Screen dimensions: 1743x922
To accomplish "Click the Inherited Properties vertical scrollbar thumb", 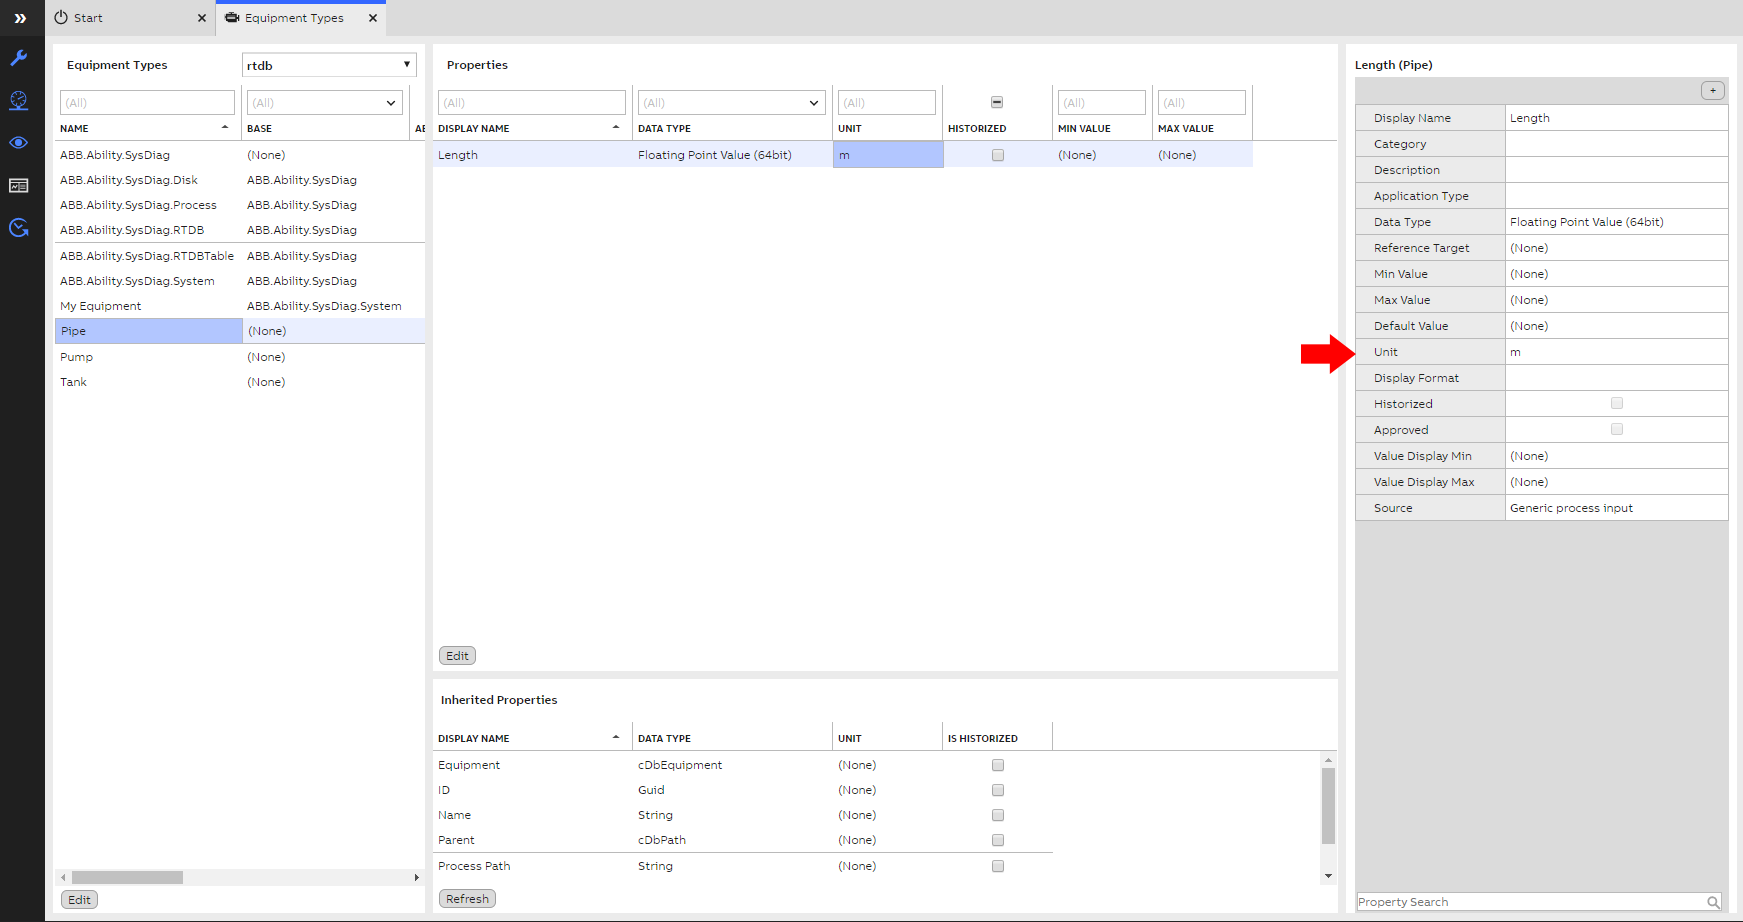I will point(1328,806).
